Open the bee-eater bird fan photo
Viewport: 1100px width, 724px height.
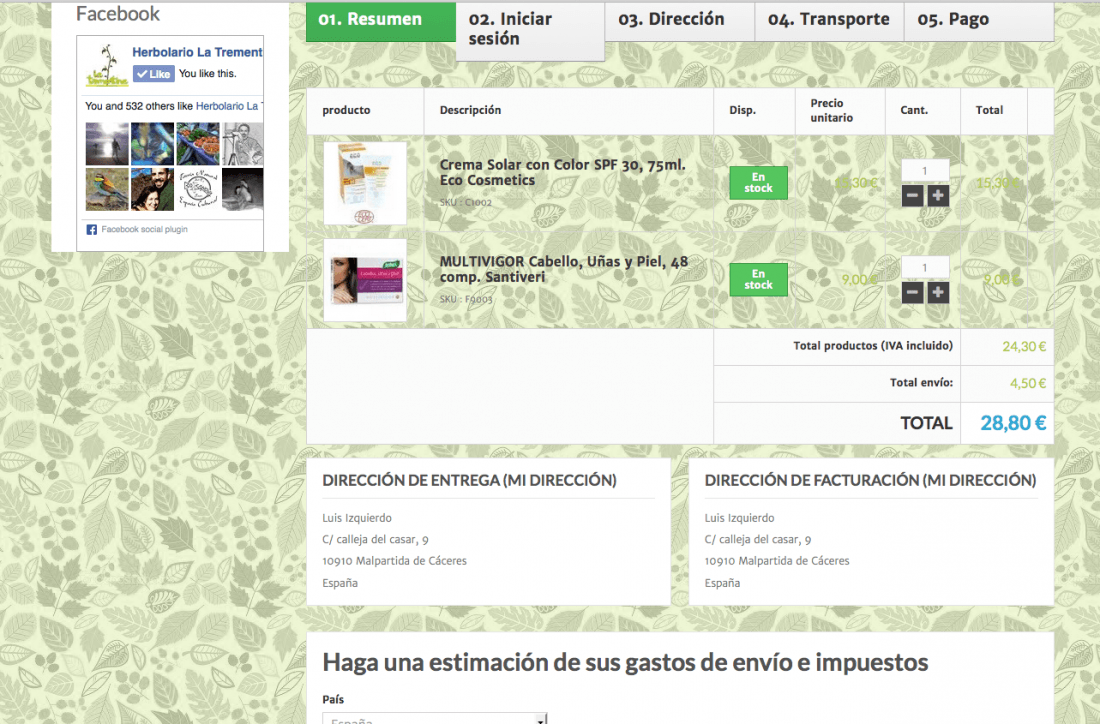pos(107,189)
